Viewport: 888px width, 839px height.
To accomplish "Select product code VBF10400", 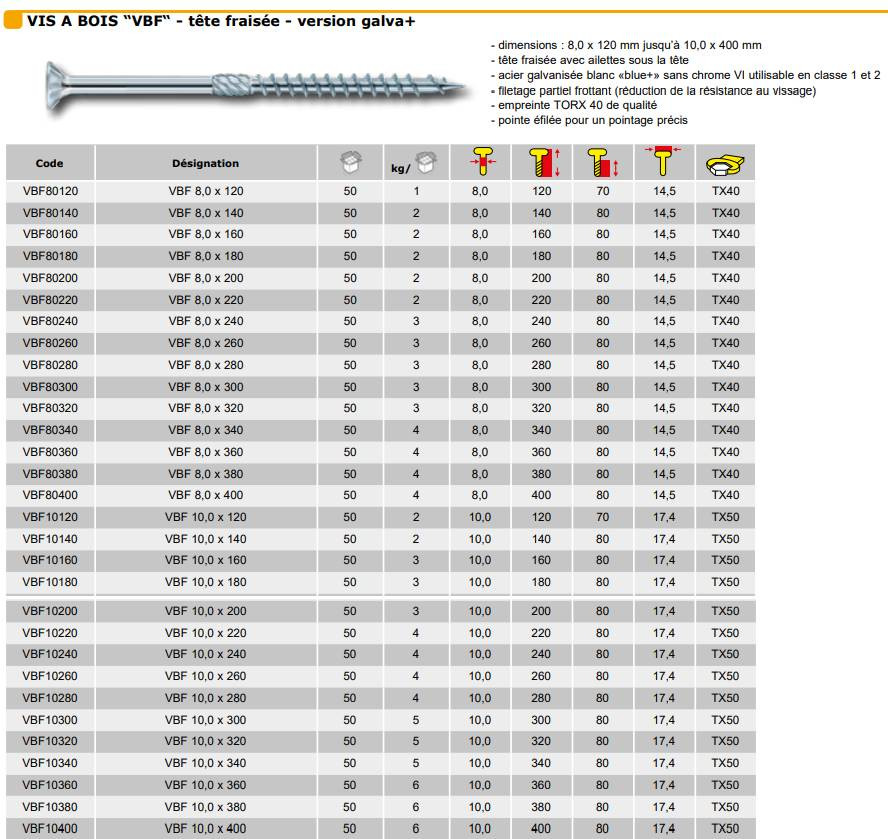I will [x=49, y=829].
